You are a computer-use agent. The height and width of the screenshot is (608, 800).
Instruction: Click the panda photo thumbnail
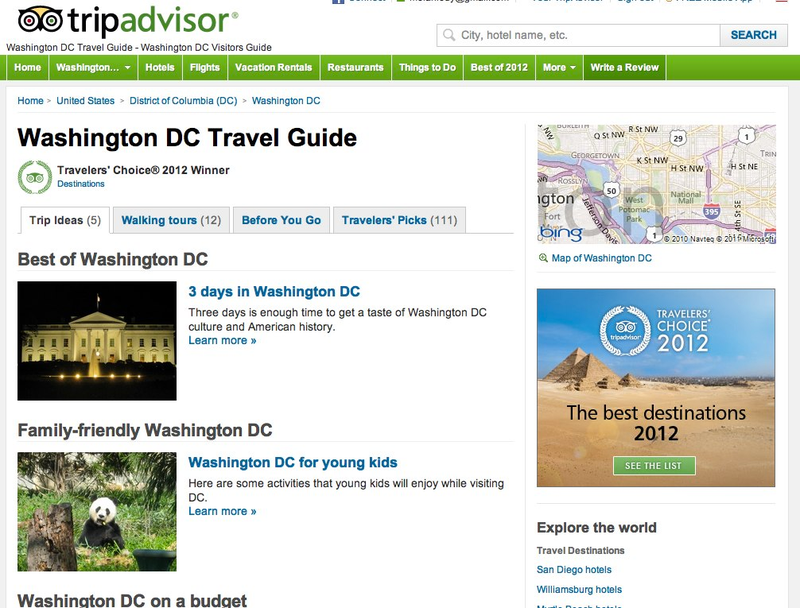[x=97, y=512]
